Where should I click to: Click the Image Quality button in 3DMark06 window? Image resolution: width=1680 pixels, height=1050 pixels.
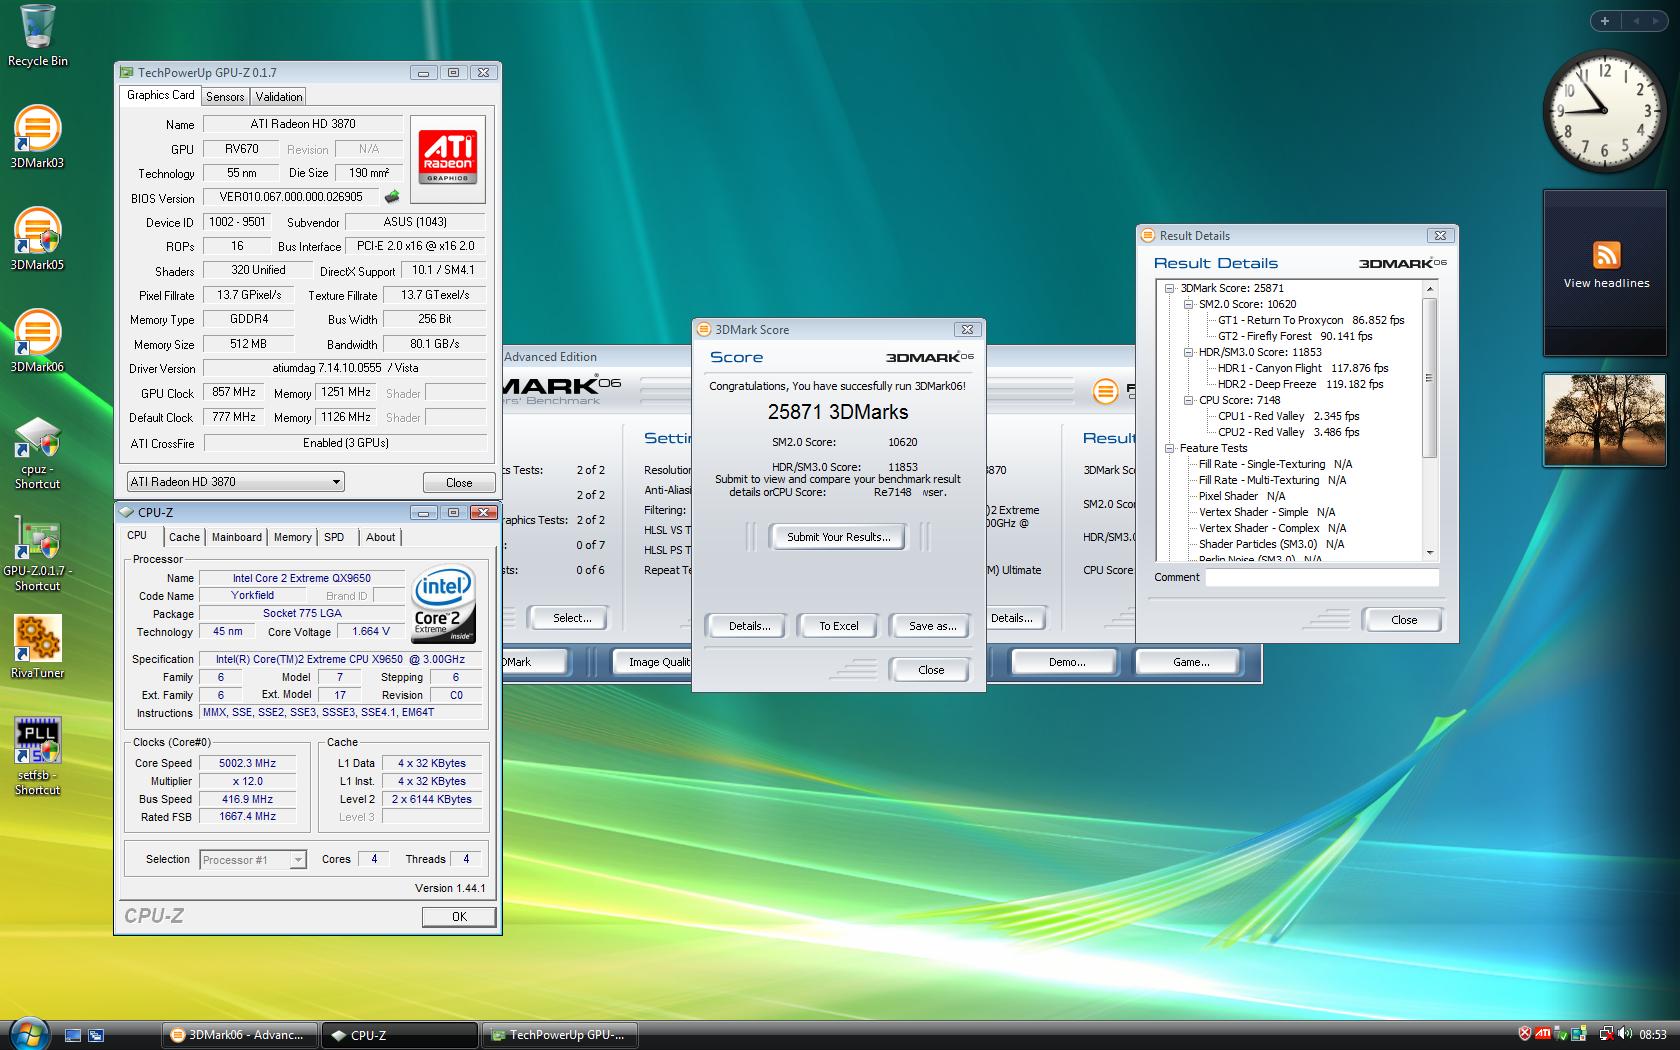coord(650,662)
